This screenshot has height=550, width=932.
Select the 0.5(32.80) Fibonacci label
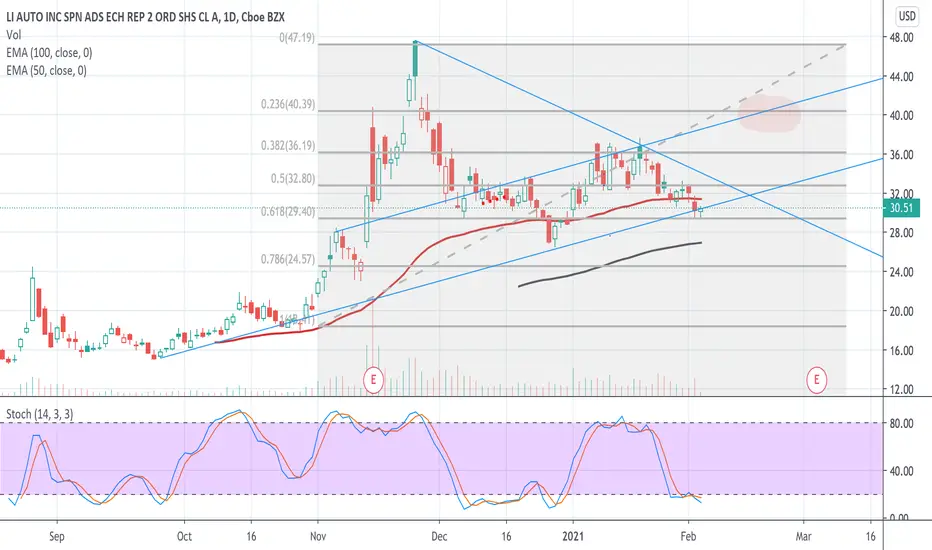pyautogui.click(x=292, y=178)
